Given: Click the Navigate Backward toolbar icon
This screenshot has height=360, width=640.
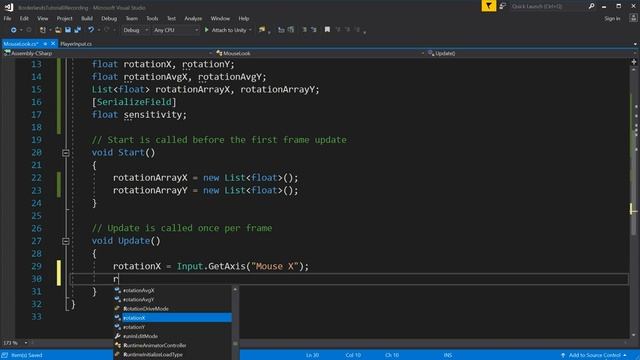Looking at the screenshot, I should coord(13,30).
